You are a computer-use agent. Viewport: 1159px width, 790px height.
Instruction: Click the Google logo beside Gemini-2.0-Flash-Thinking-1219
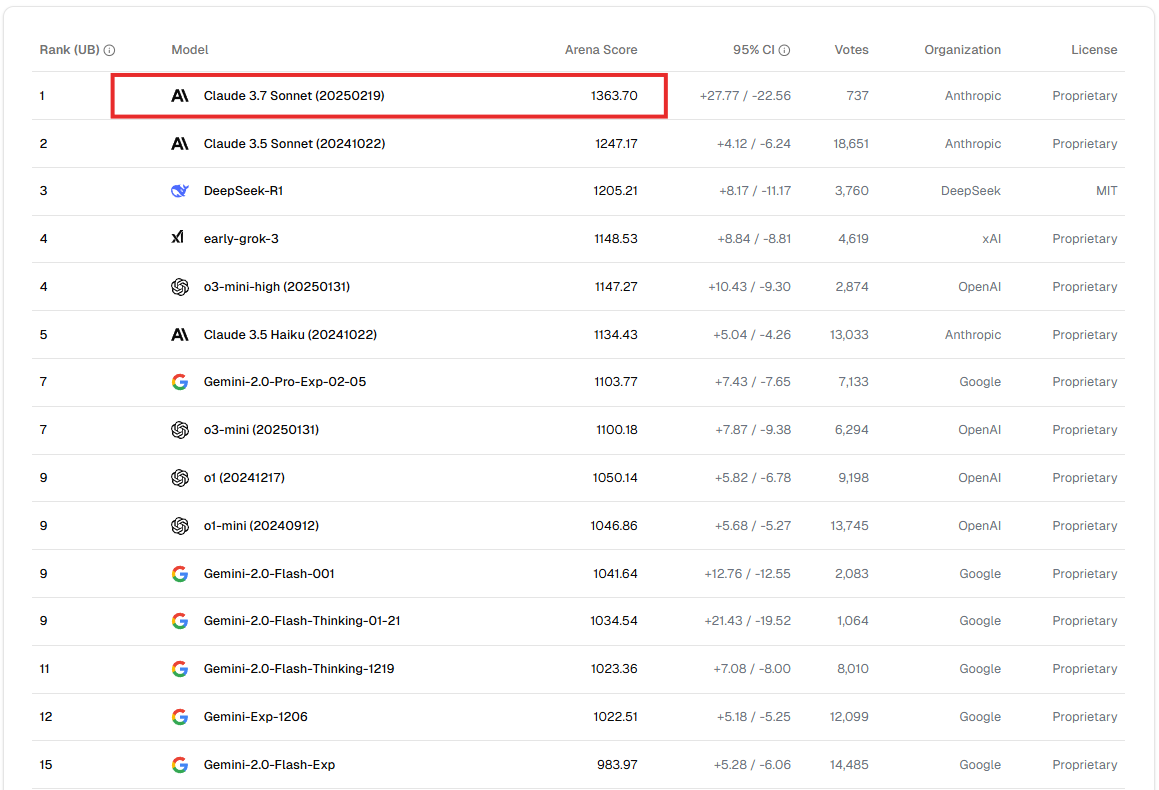180,669
